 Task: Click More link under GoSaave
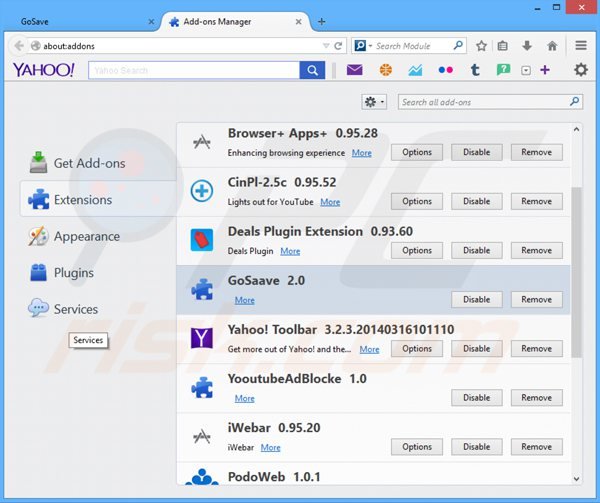[x=245, y=300]
